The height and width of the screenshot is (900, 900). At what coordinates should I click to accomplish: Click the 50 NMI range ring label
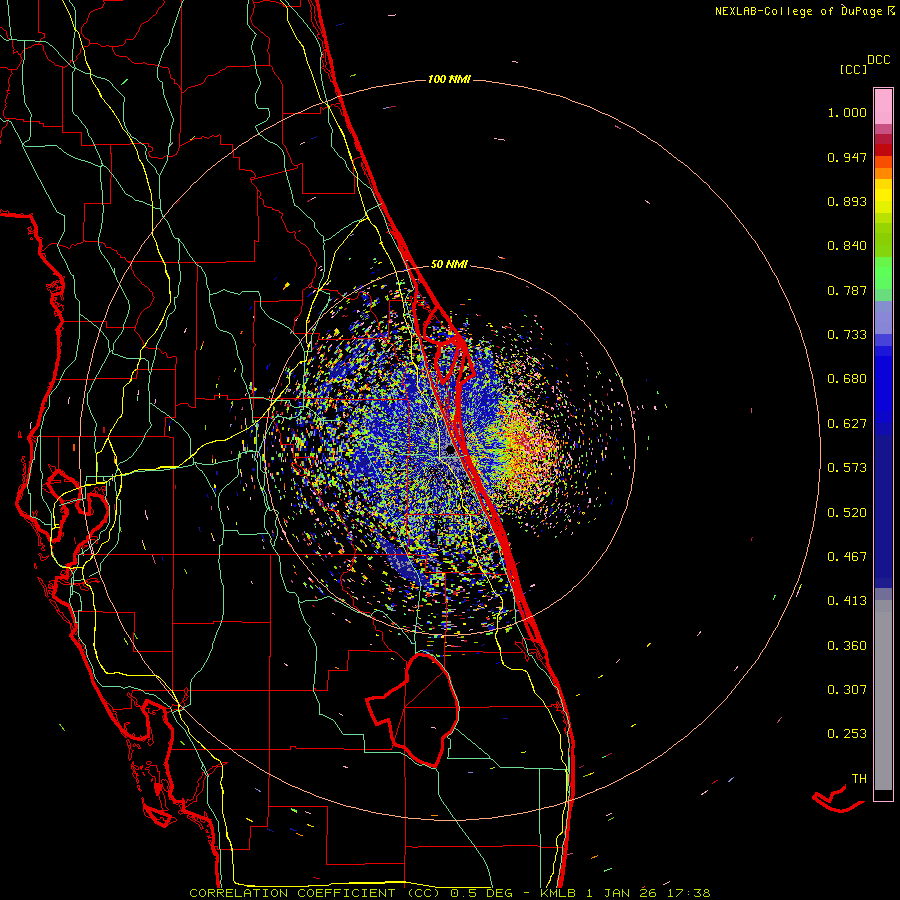click(x=449, y=265)
